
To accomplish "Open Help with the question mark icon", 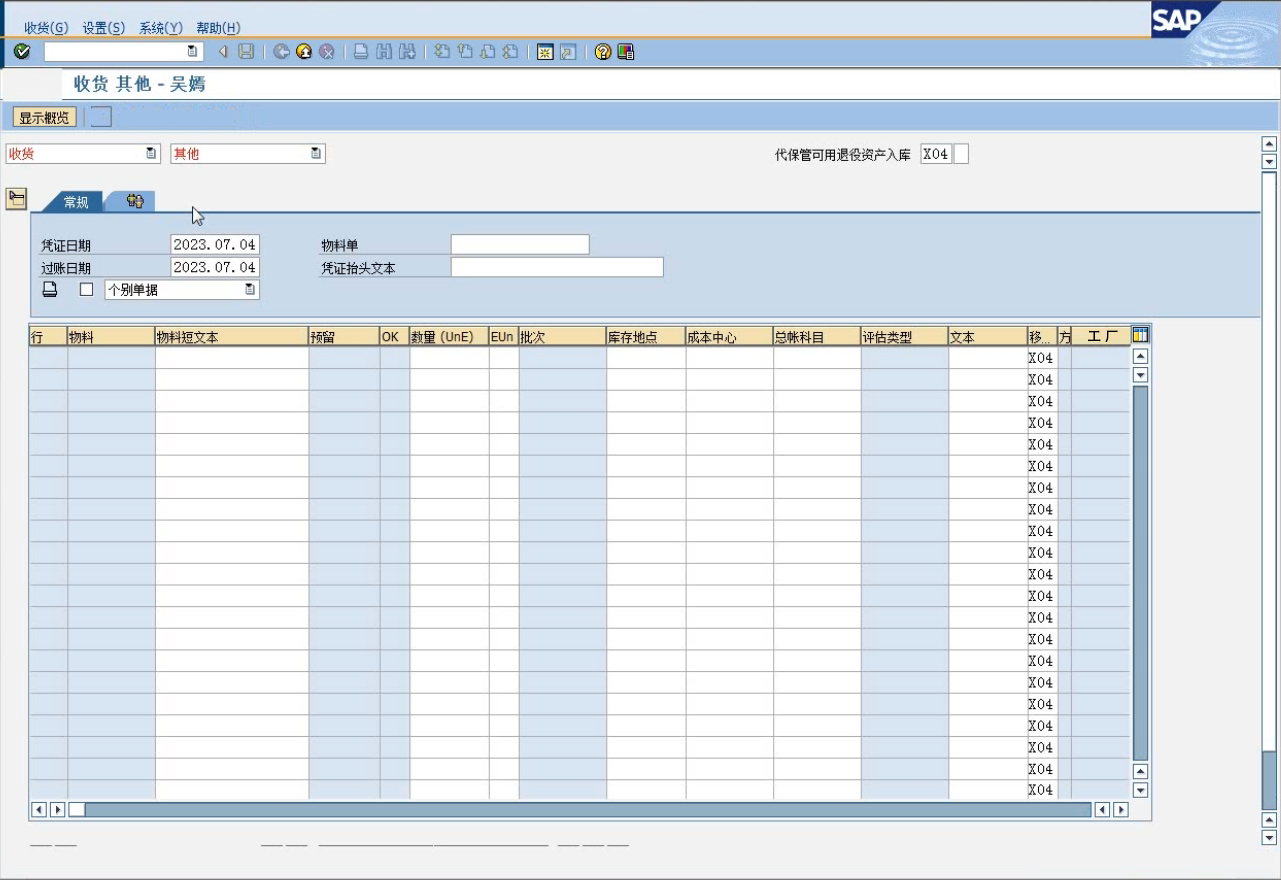I will [x=603, y=52].
